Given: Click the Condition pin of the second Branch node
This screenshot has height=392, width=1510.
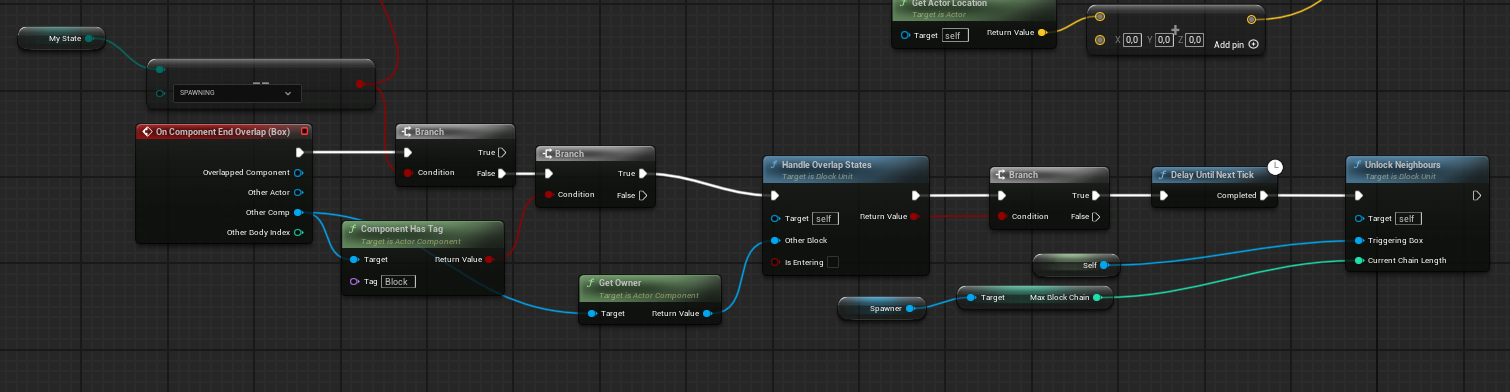Looking at the screenshot, I should click(548, 195).
